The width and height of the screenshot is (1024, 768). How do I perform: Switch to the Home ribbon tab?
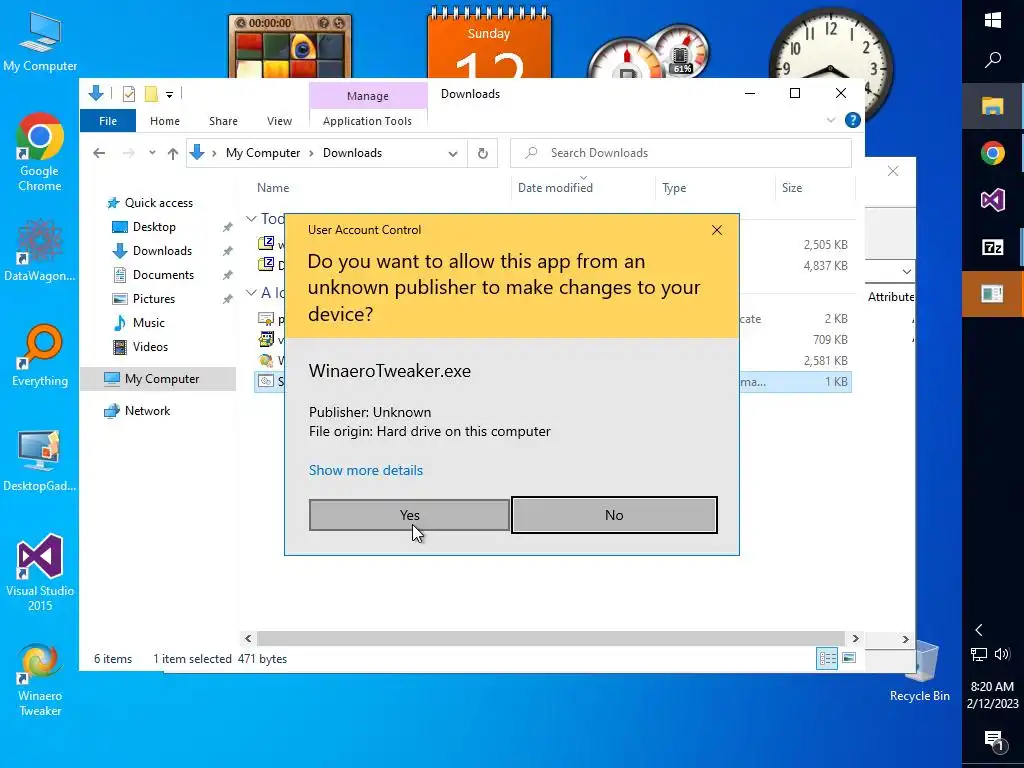tap(165, 121)
